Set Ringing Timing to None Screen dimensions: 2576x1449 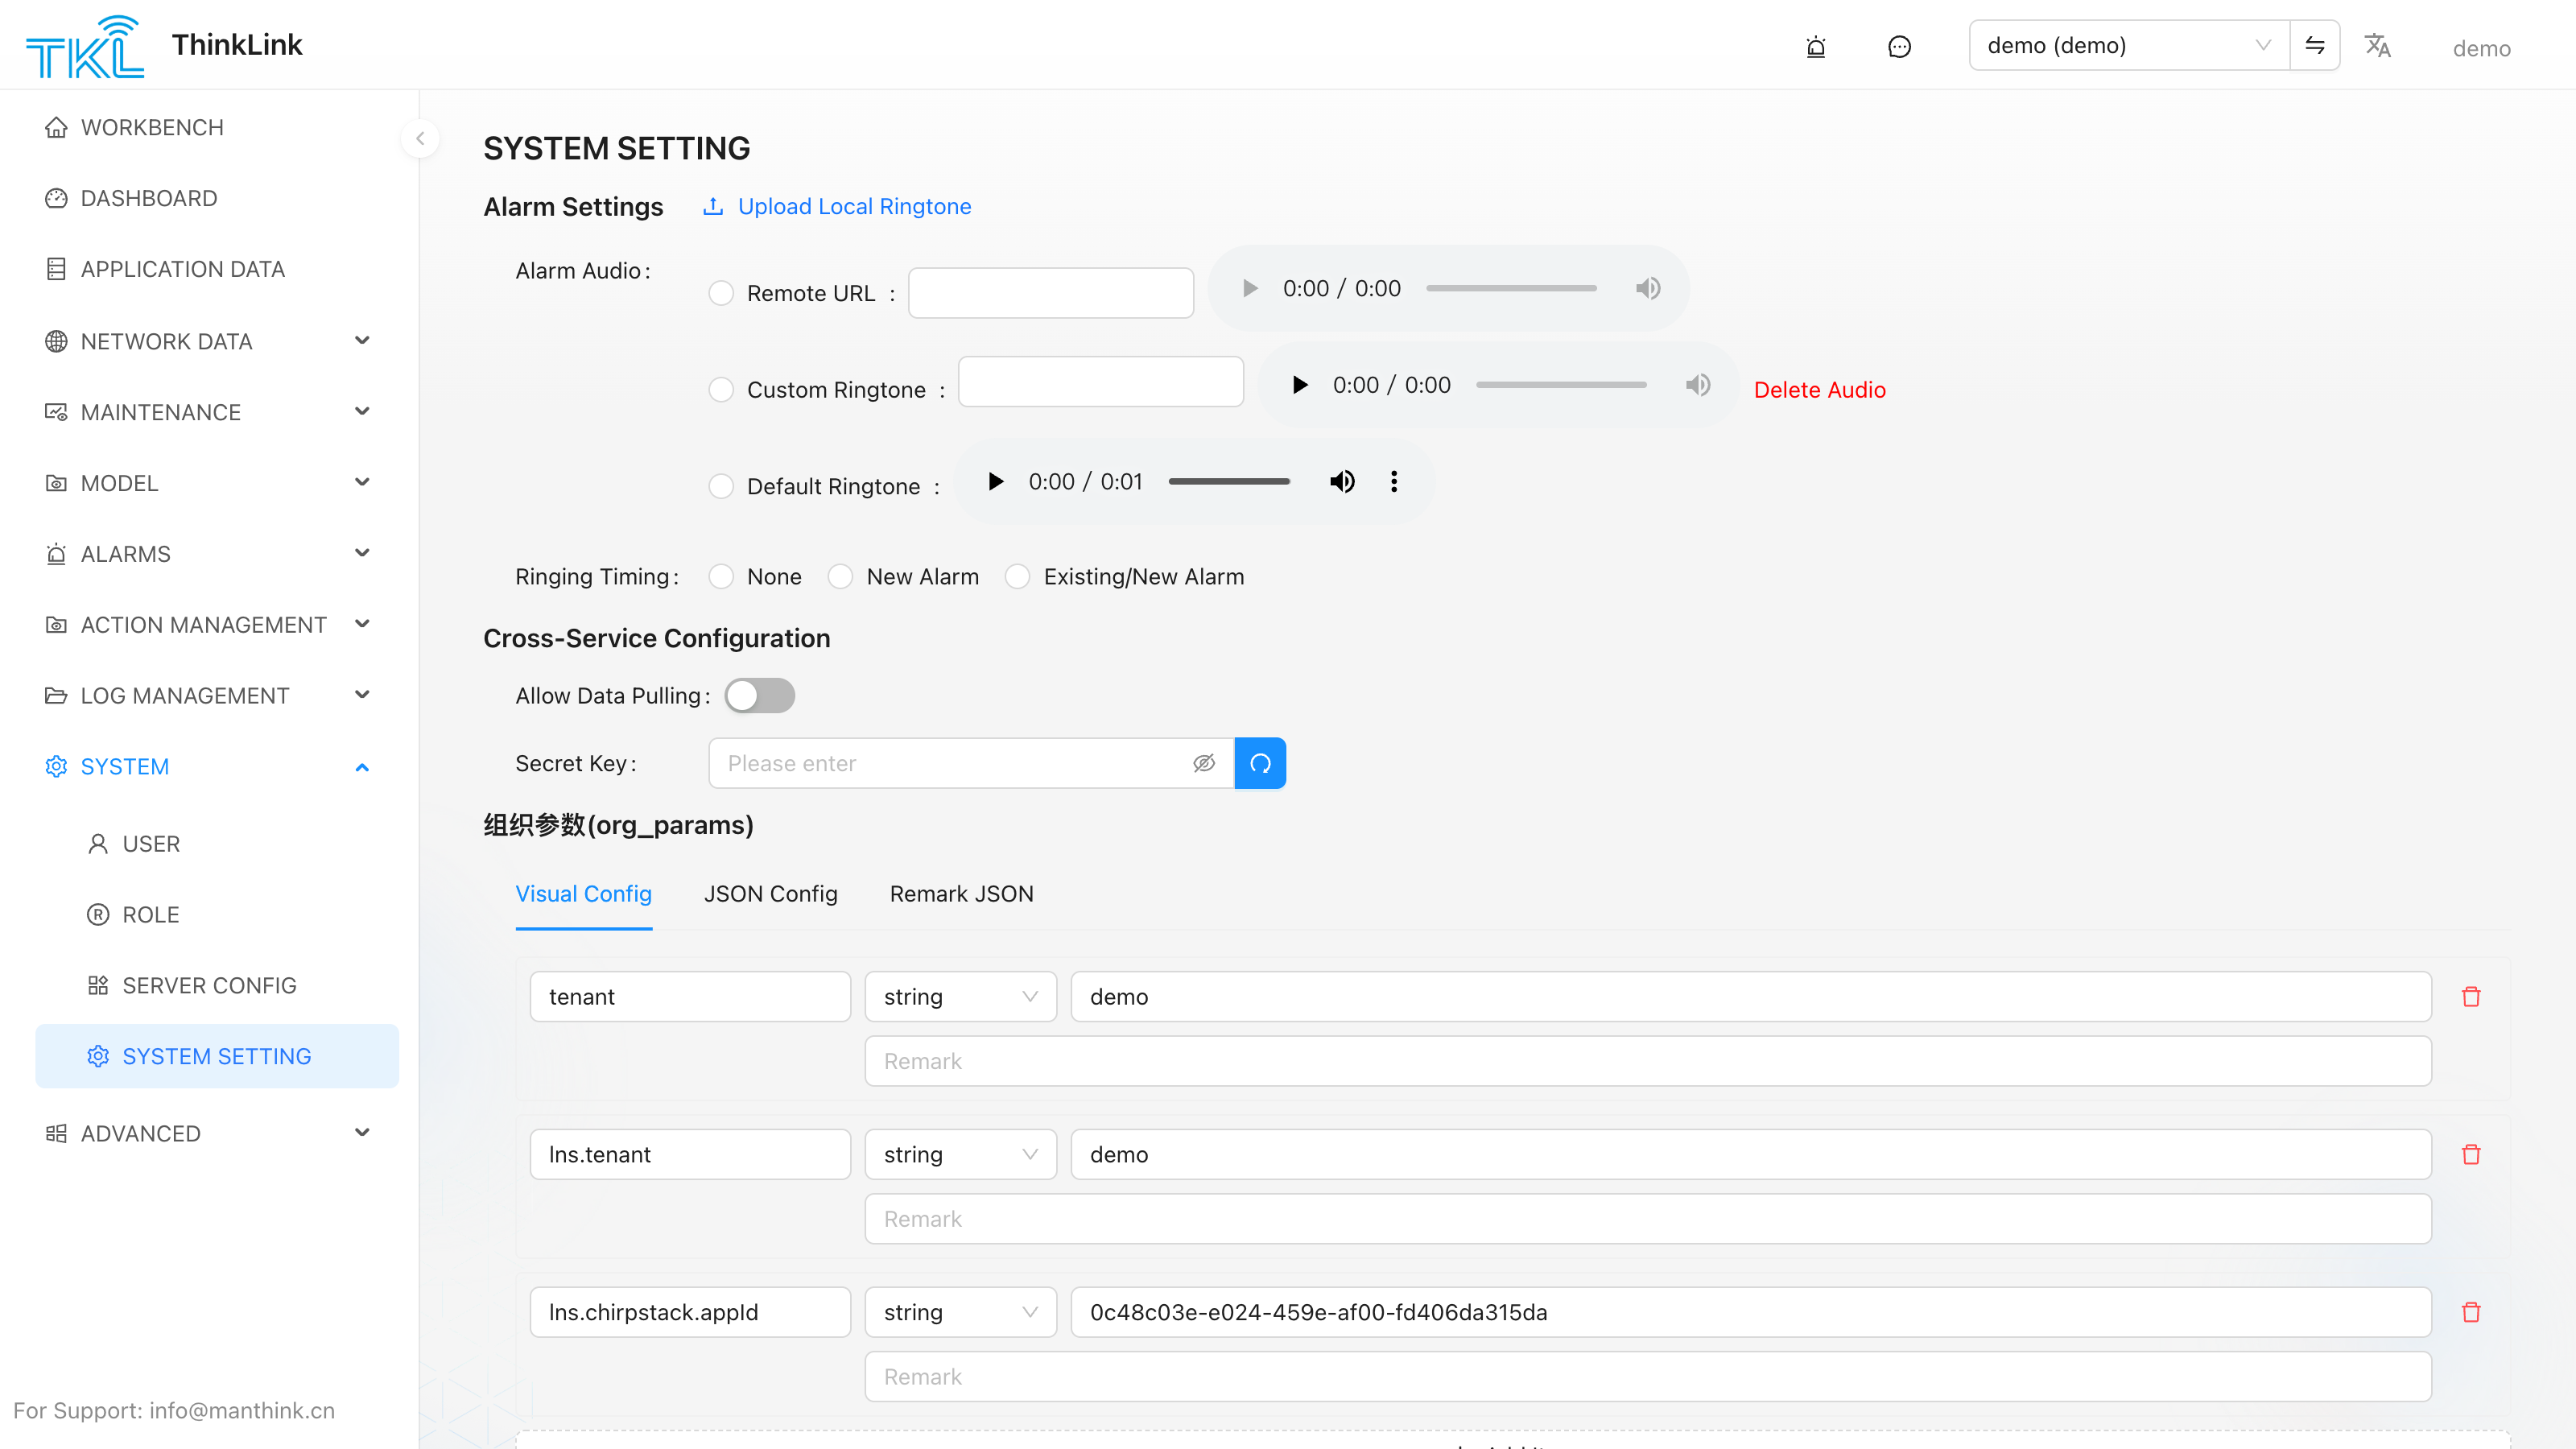(721, 577)
